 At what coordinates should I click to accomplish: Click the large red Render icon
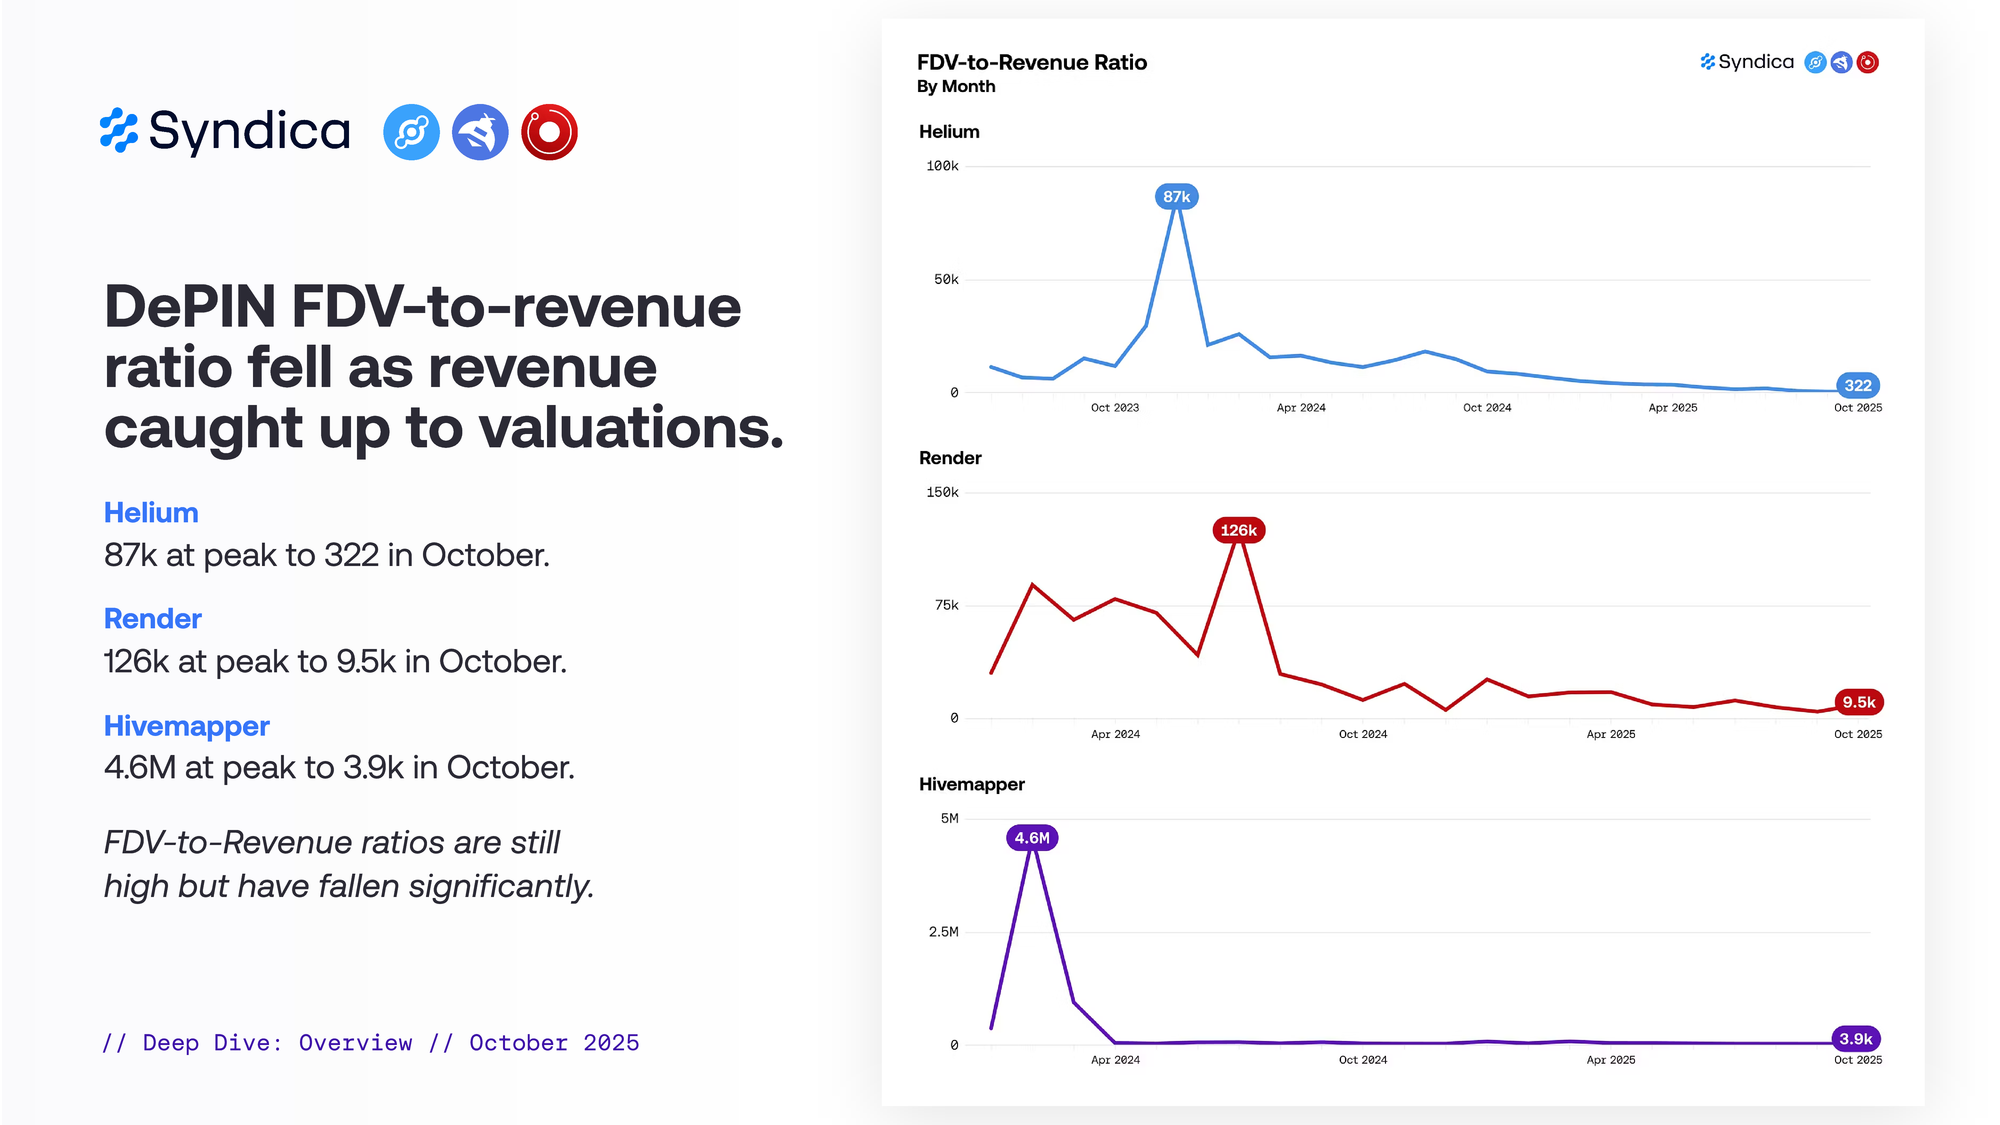pyautogui.click(x=549, y=132)
